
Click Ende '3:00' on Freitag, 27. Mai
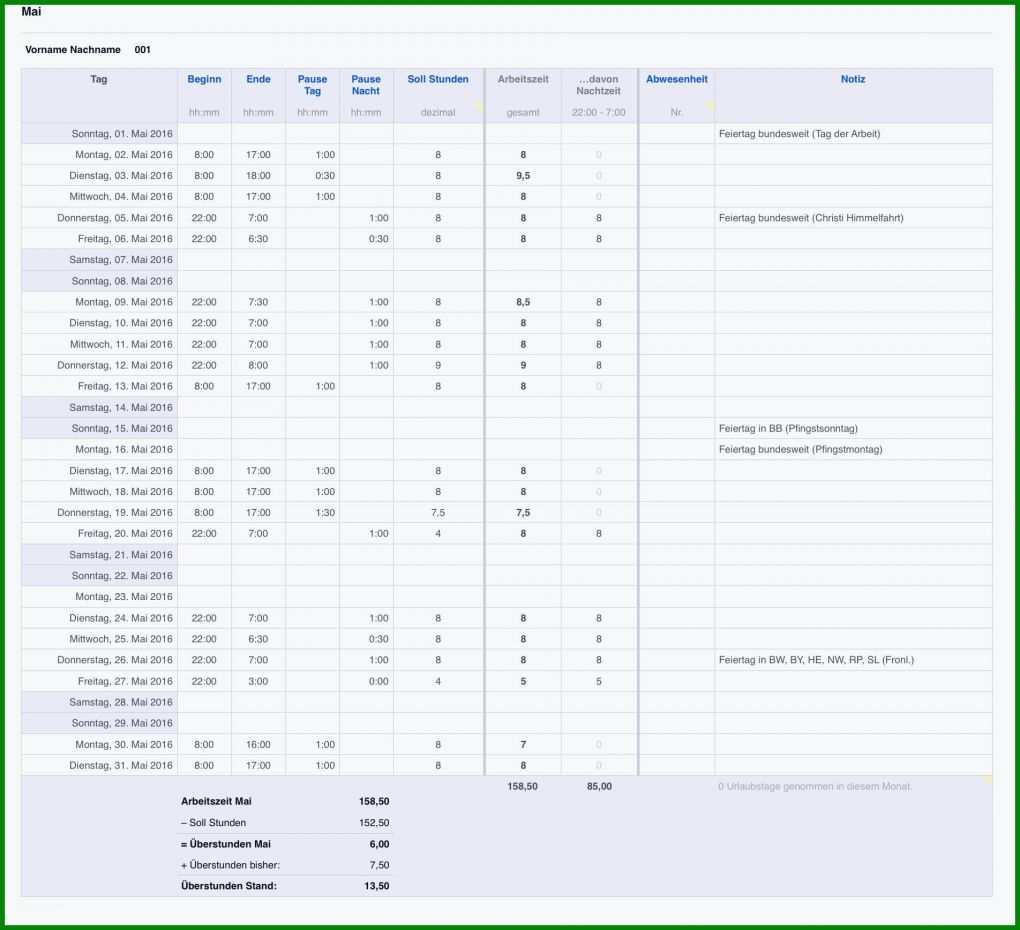258,681
